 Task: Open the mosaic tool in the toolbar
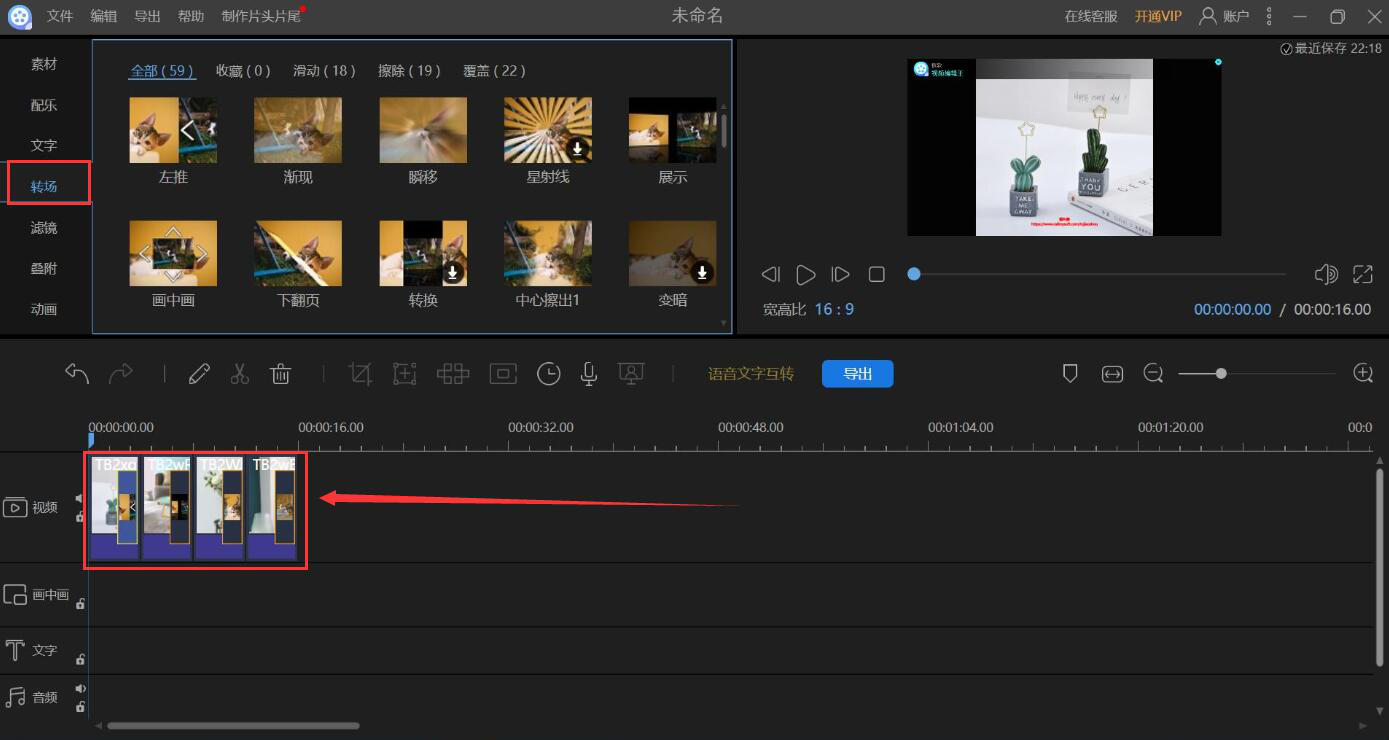[x=453, y=374]
